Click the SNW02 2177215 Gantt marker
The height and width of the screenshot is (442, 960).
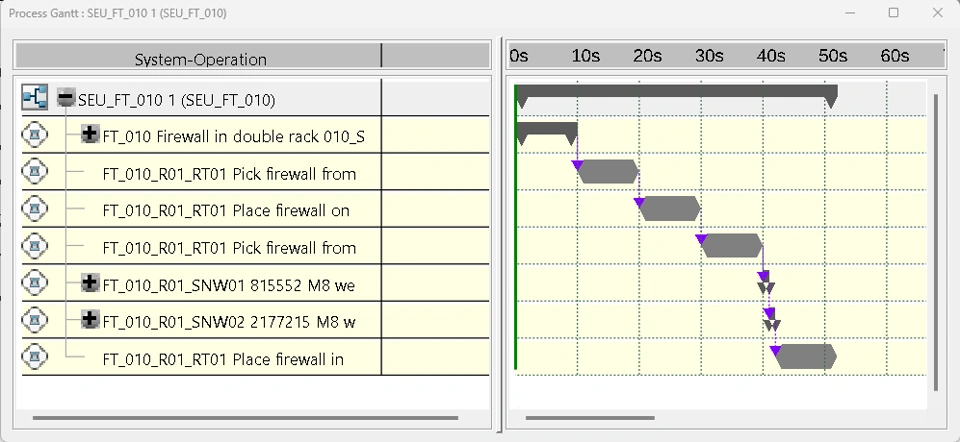click(771, 320)
